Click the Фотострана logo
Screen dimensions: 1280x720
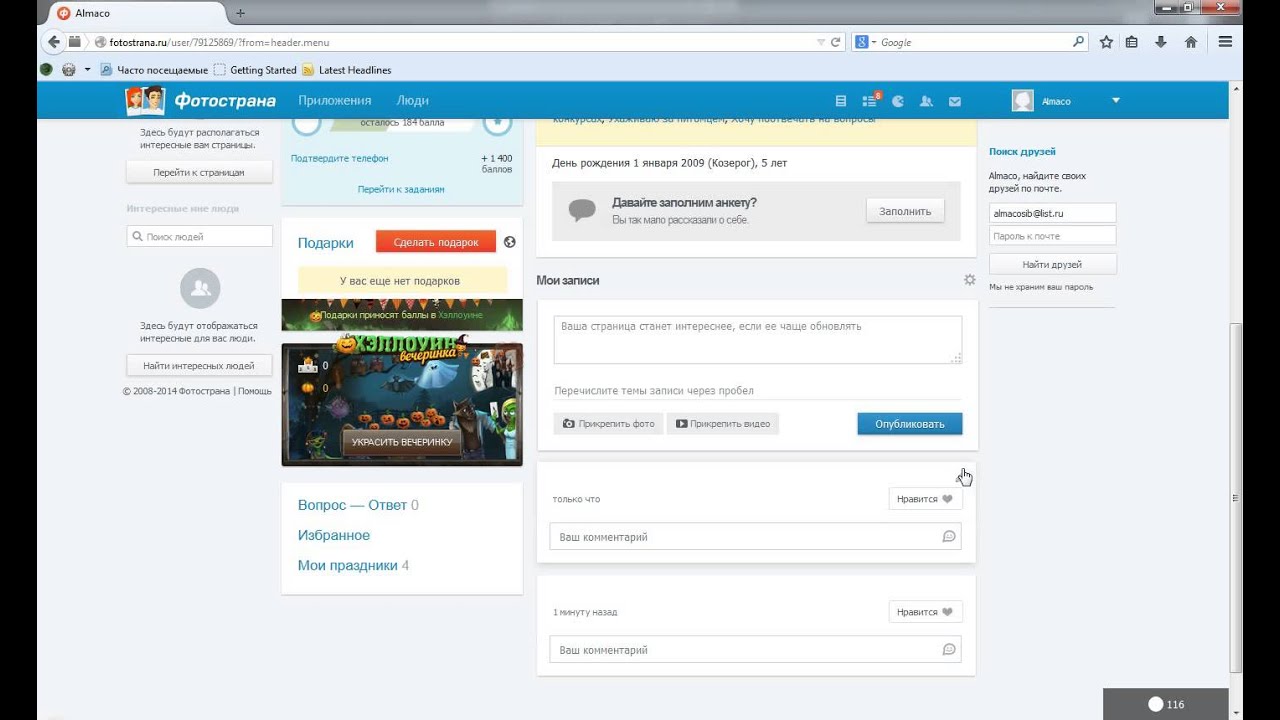point(200,100)
